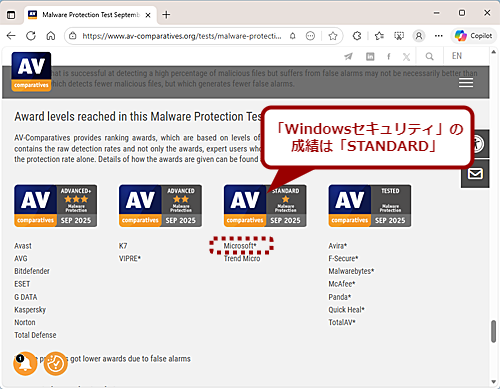View site information lock icon

(73, 36)
